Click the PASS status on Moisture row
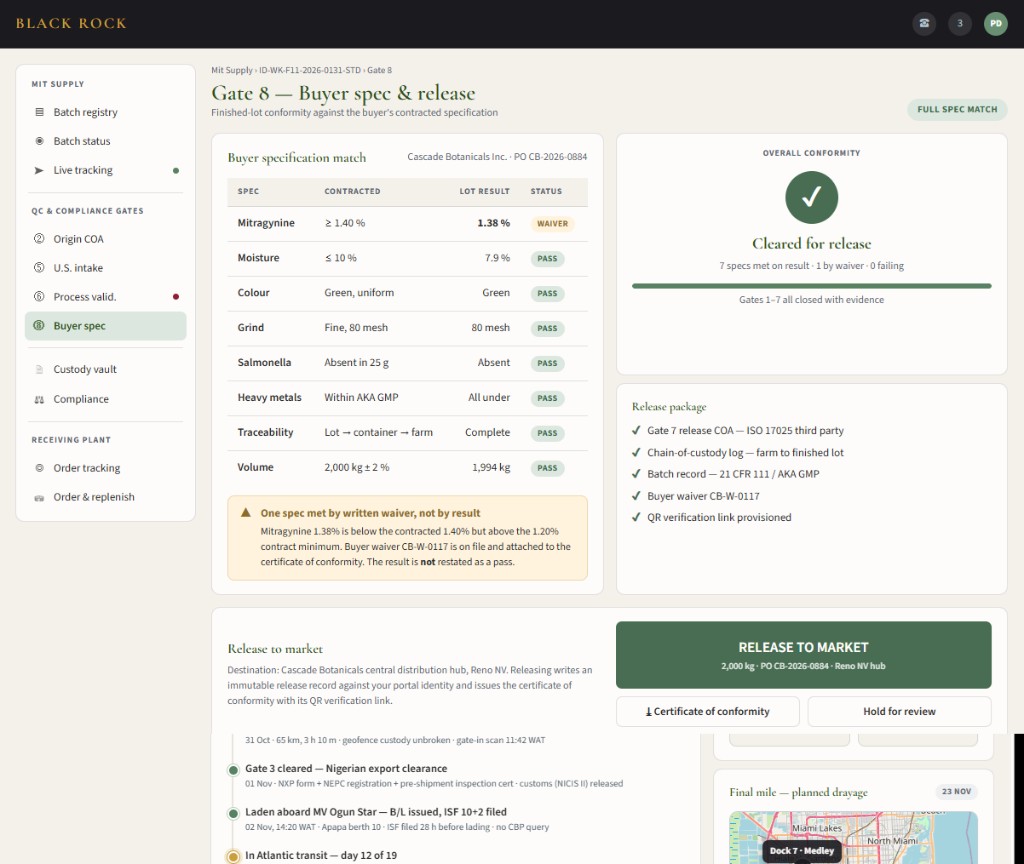The width and height of the screenshot is (1024, 864). [547, 259]
